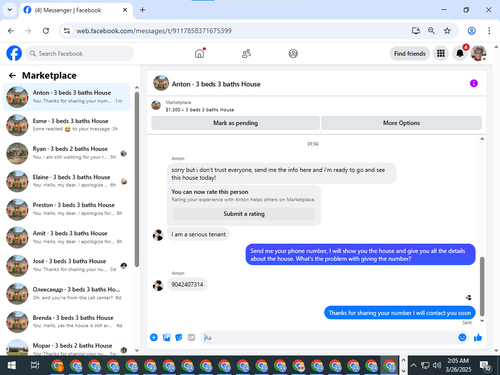Open the profile circle icon in top navigation

tap(293, 53)
